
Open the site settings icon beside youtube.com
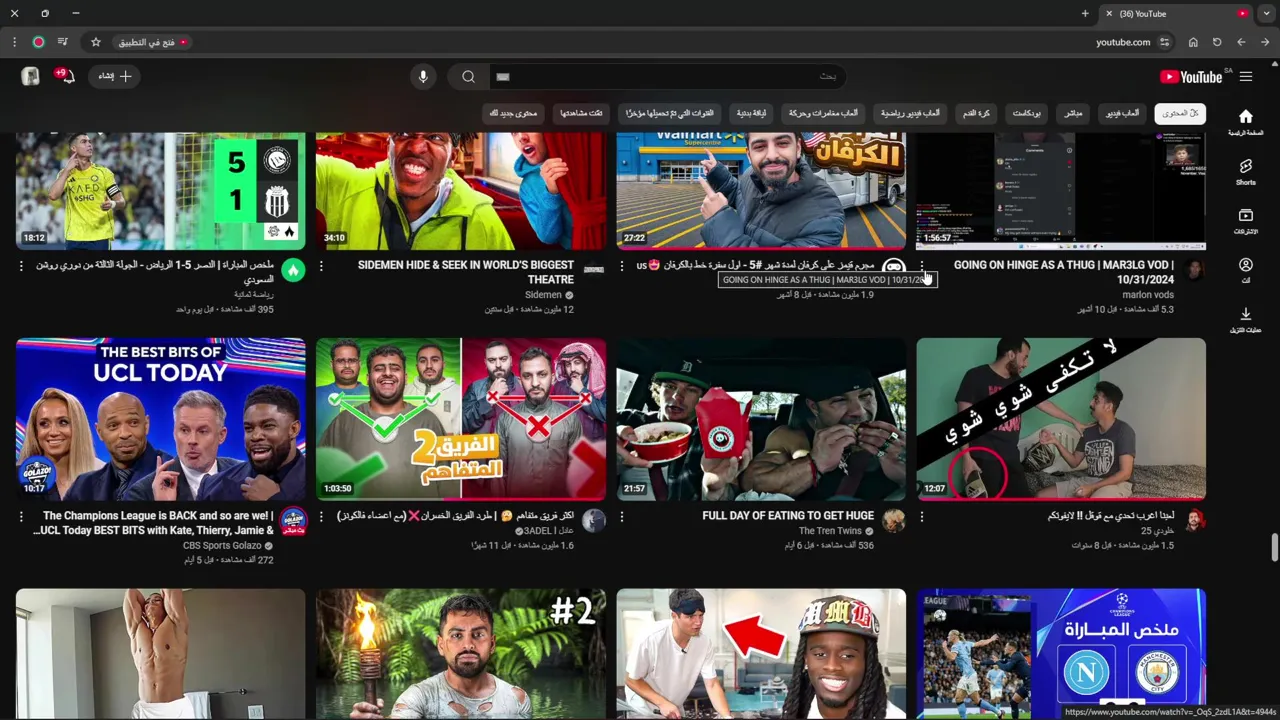coord(1164,42)
